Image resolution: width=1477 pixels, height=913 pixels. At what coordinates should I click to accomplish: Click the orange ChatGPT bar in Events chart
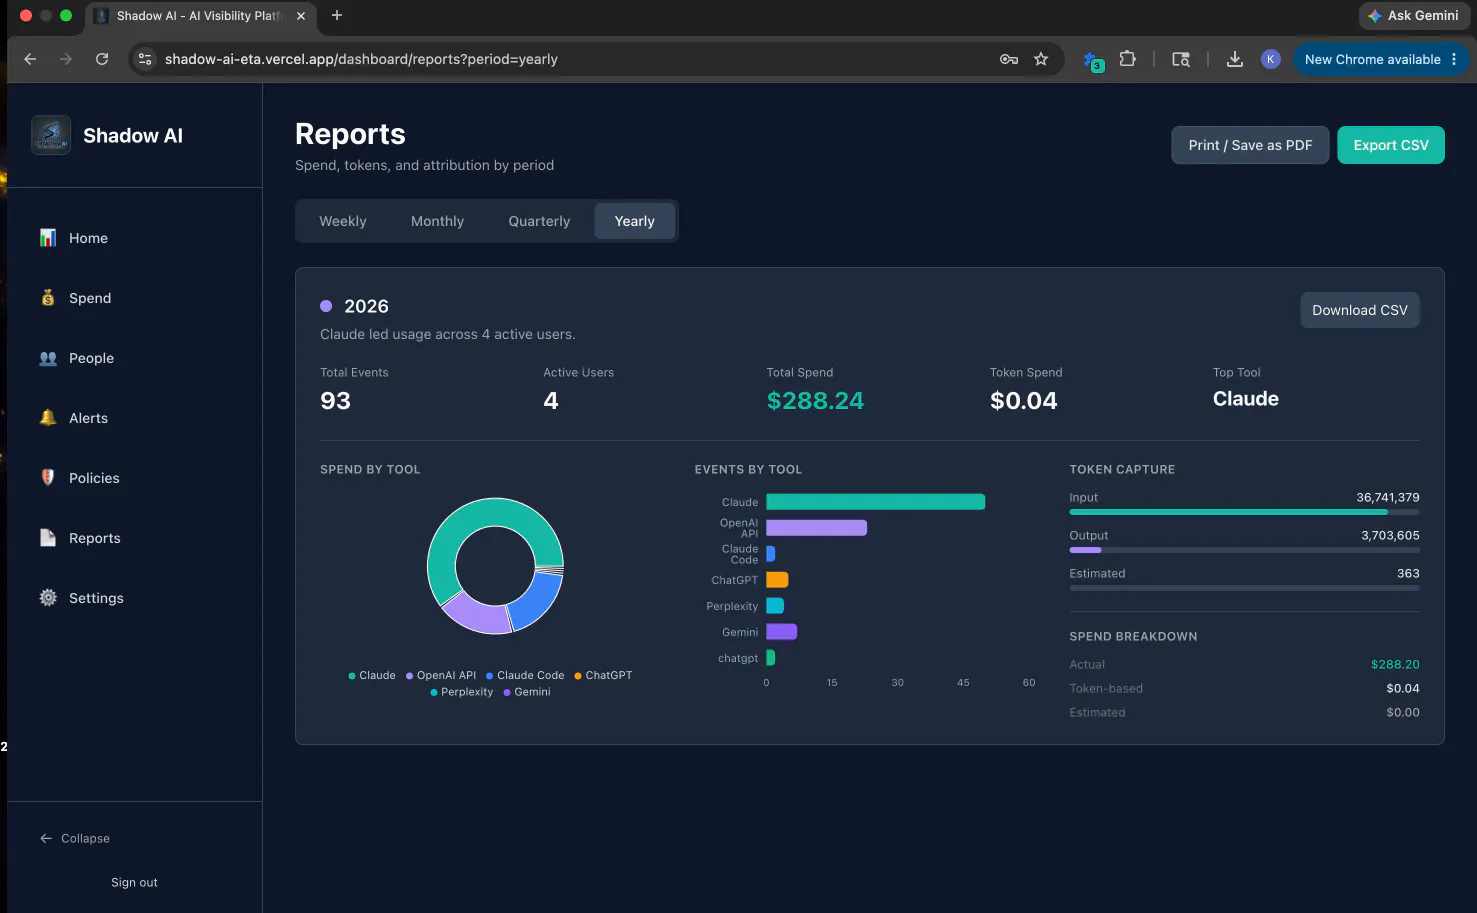click(x=777, y=580)
